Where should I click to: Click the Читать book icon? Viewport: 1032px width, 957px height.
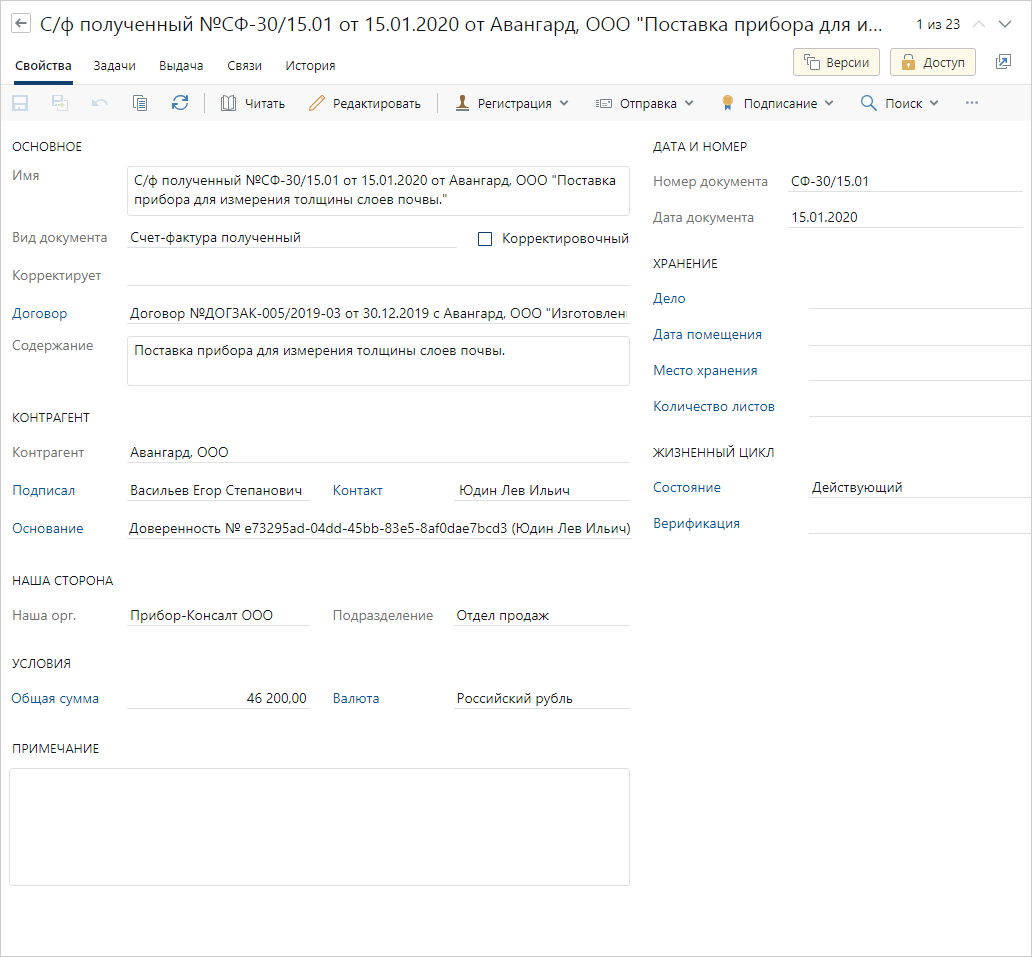[229, 103]
